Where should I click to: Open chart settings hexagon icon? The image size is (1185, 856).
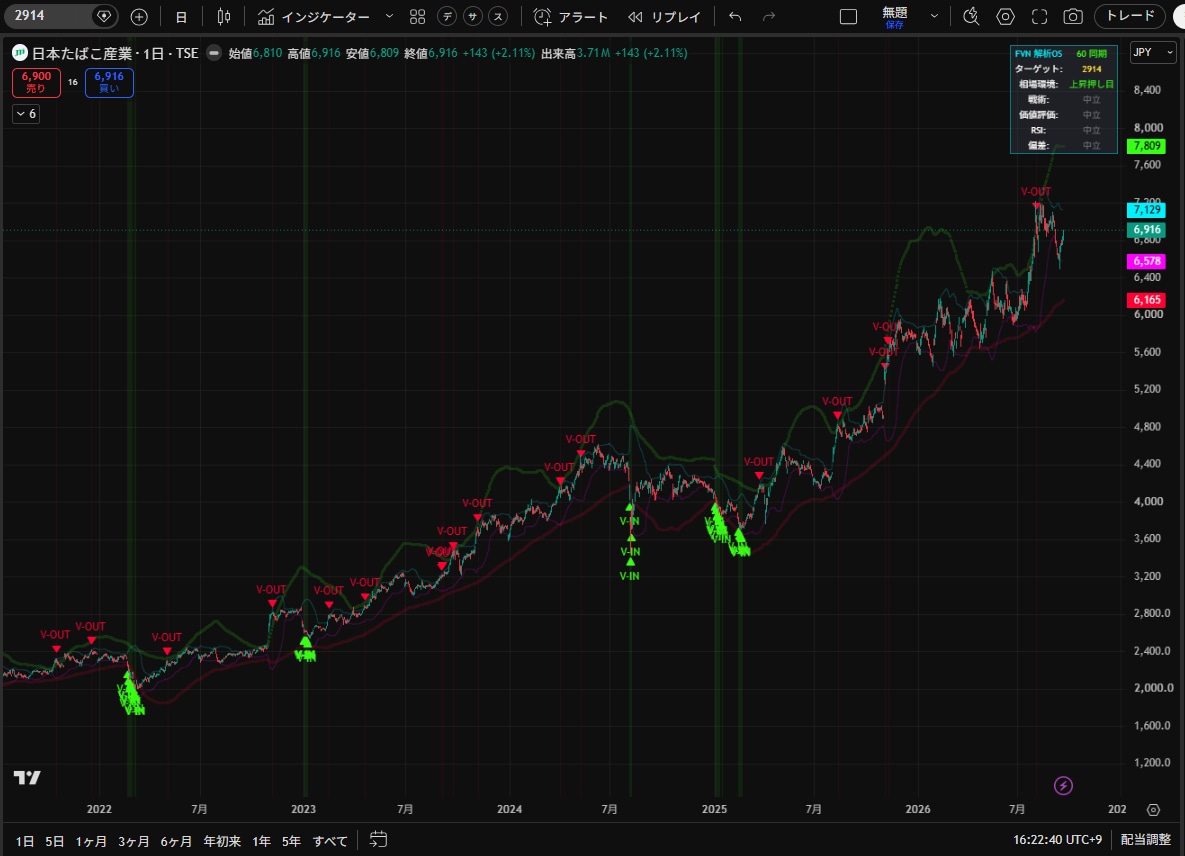click(x=1005, y=17)
